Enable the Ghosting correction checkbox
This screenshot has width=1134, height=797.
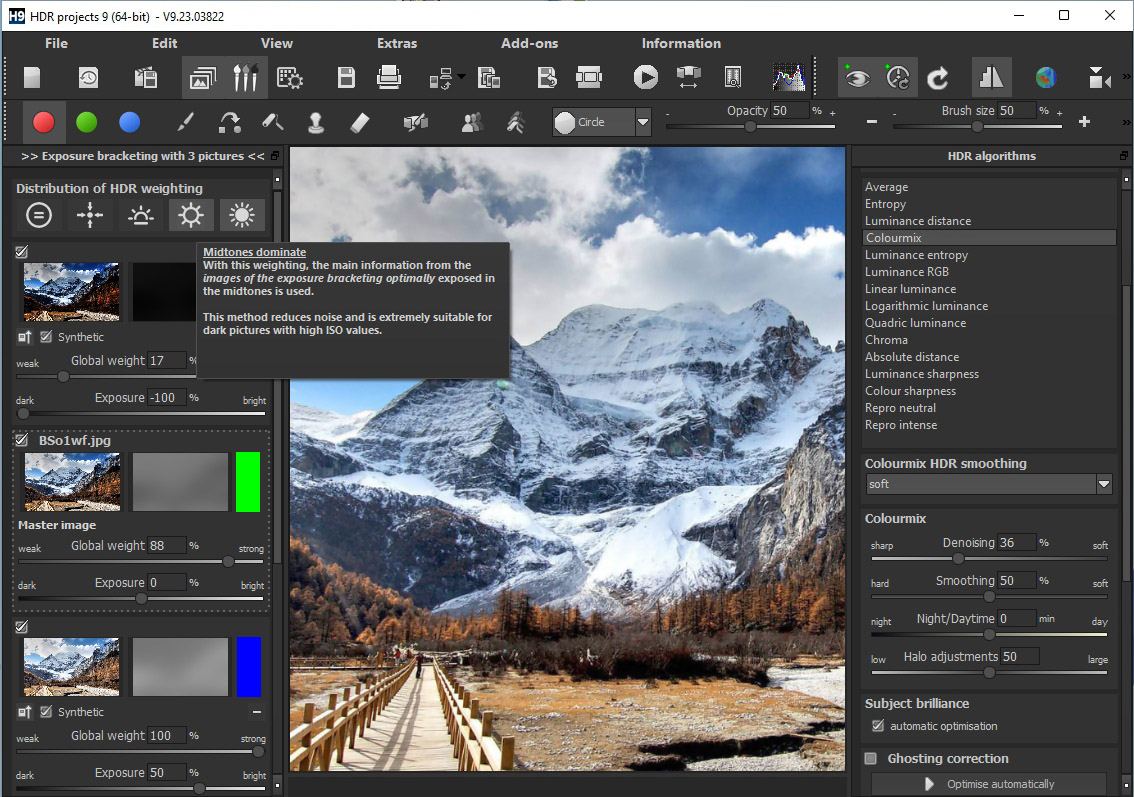pyautogui.click(x=871, y=759)
